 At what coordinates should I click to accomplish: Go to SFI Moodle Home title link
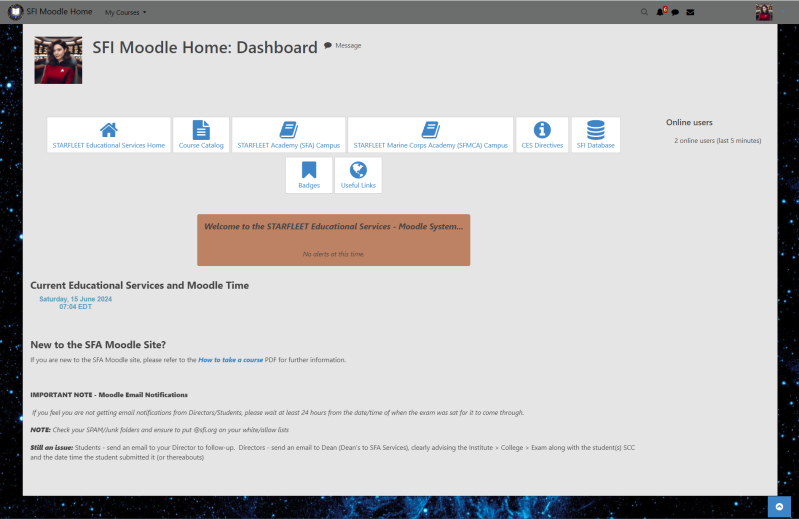(59, 11)
